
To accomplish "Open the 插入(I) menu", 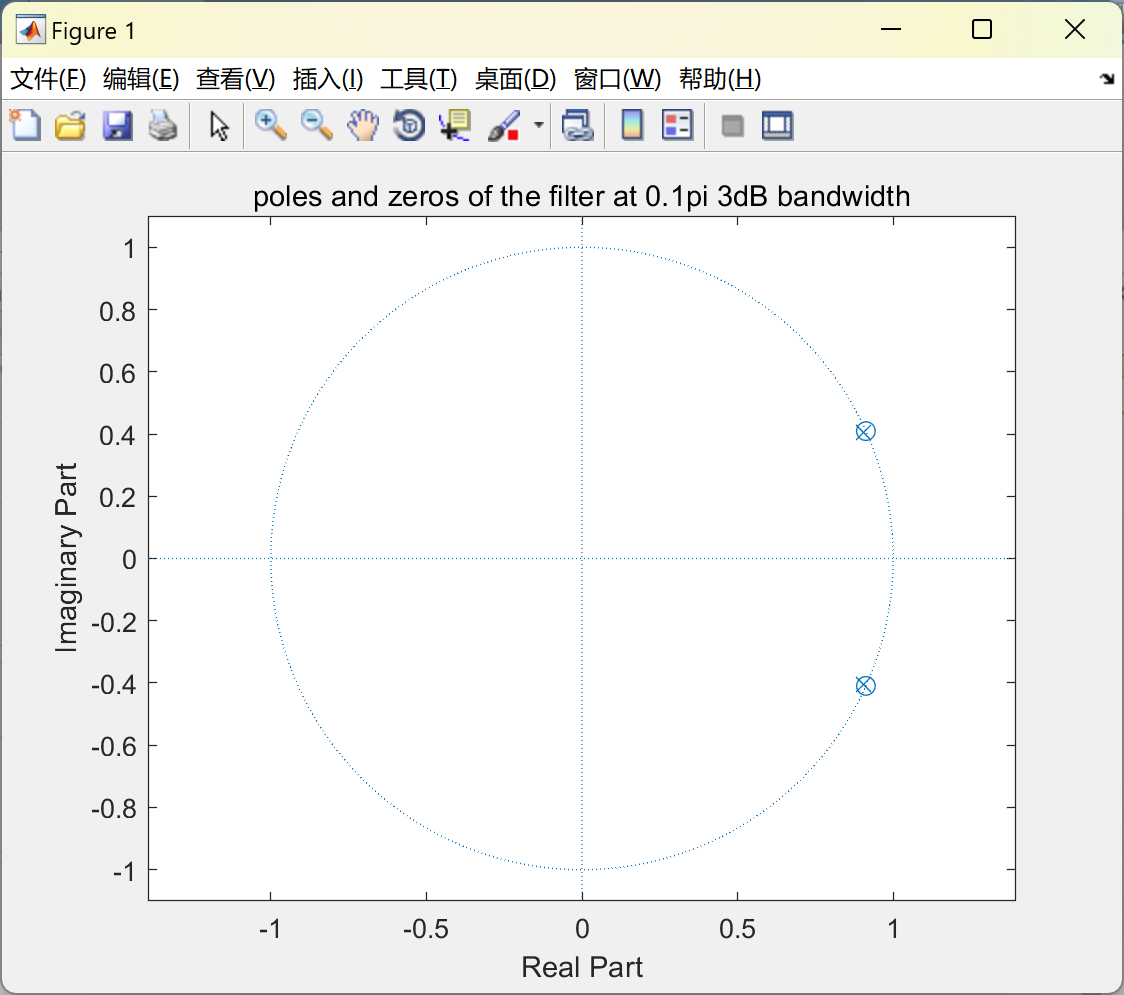I will pyautogui.click(x=328, y=79).
